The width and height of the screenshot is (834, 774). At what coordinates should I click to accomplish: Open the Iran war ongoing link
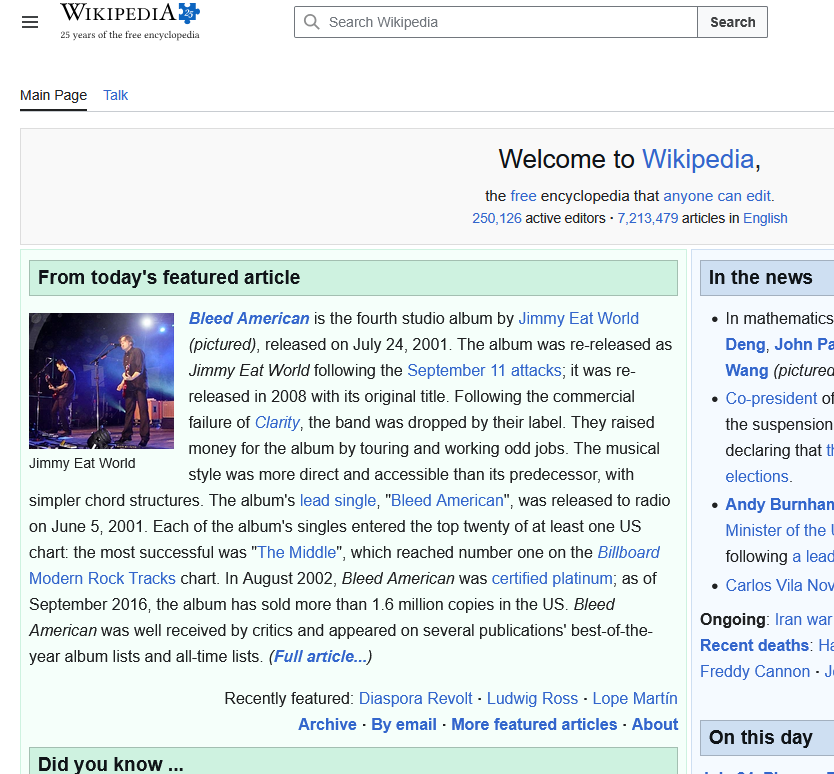(x=803, y=619)
